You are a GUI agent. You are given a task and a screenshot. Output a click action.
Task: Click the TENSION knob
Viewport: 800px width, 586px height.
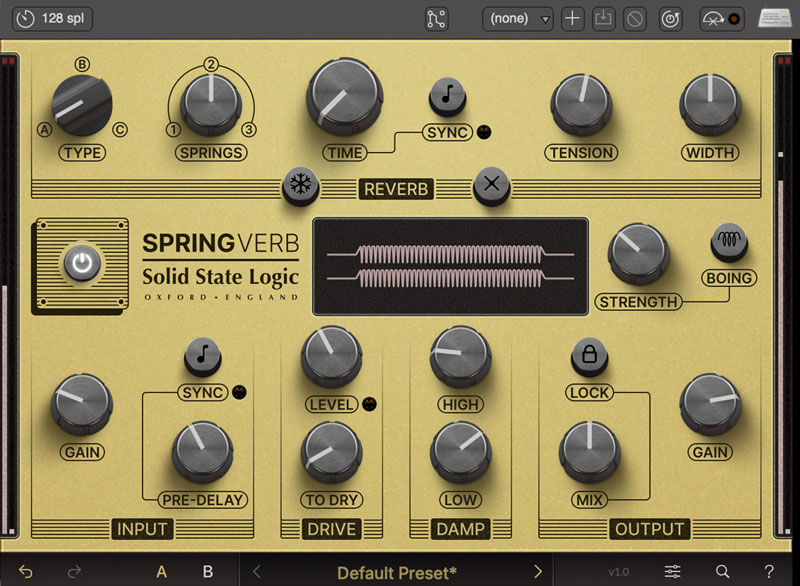pos(581,104)
